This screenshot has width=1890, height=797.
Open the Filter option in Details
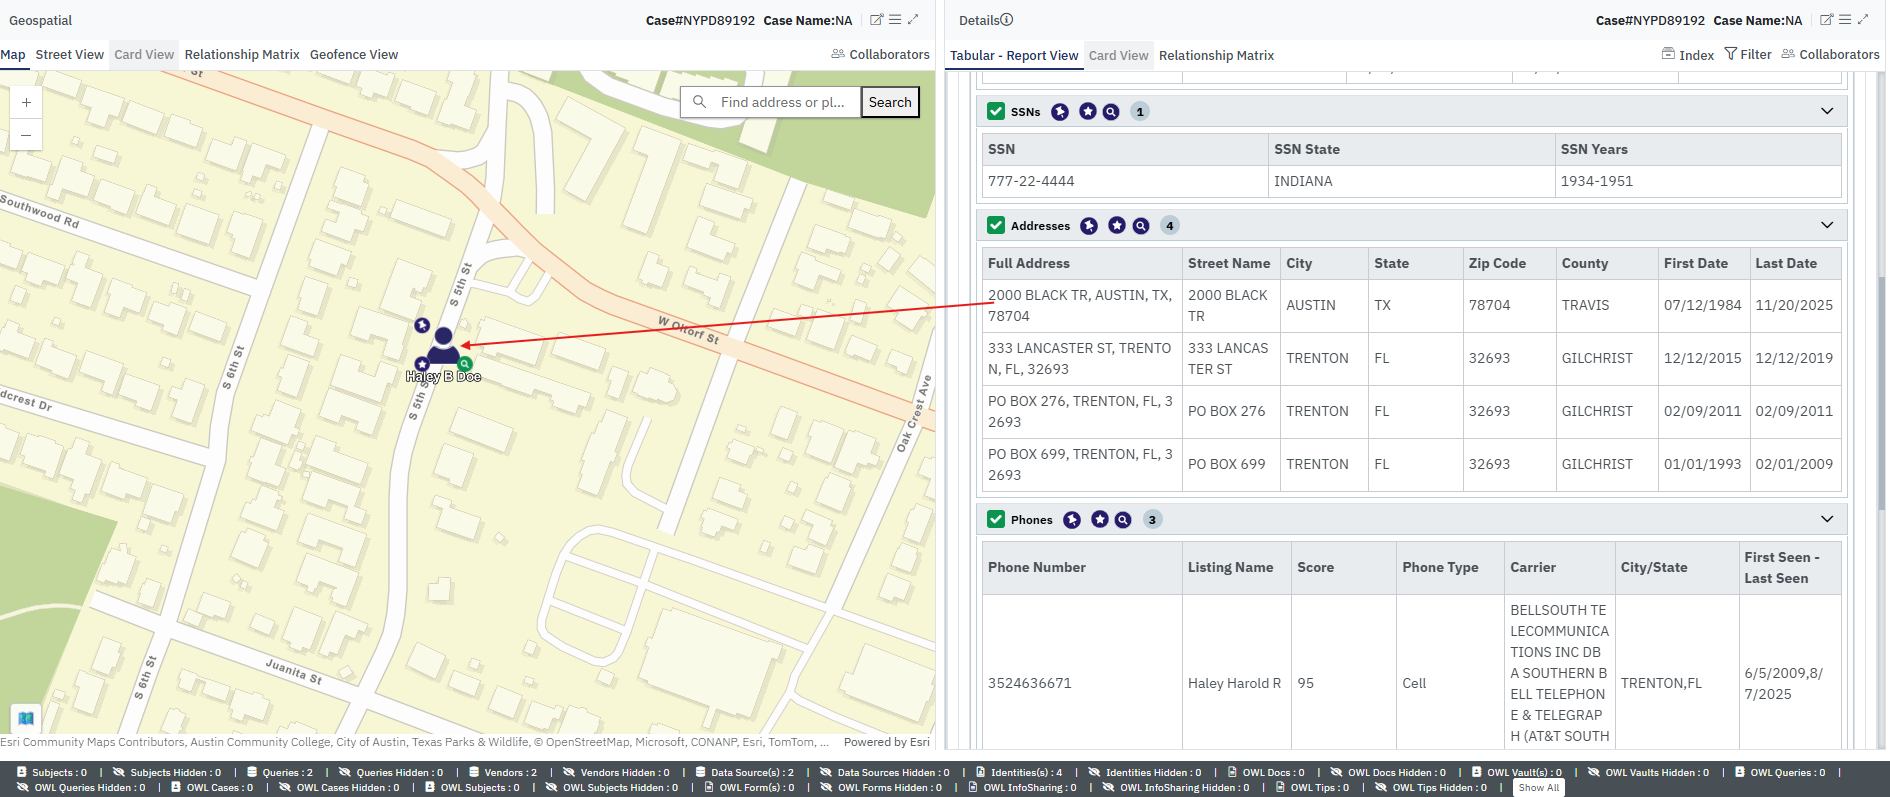pos(1748,55)
